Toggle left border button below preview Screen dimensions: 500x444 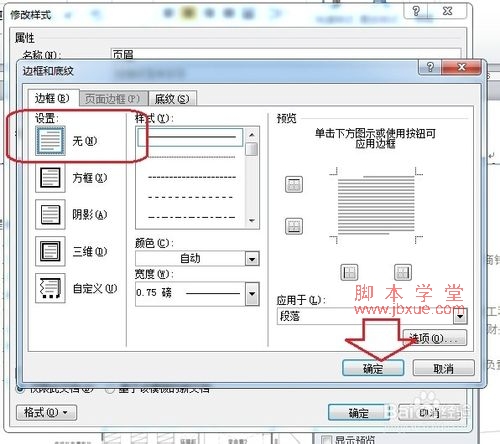[x=349, y=273]
